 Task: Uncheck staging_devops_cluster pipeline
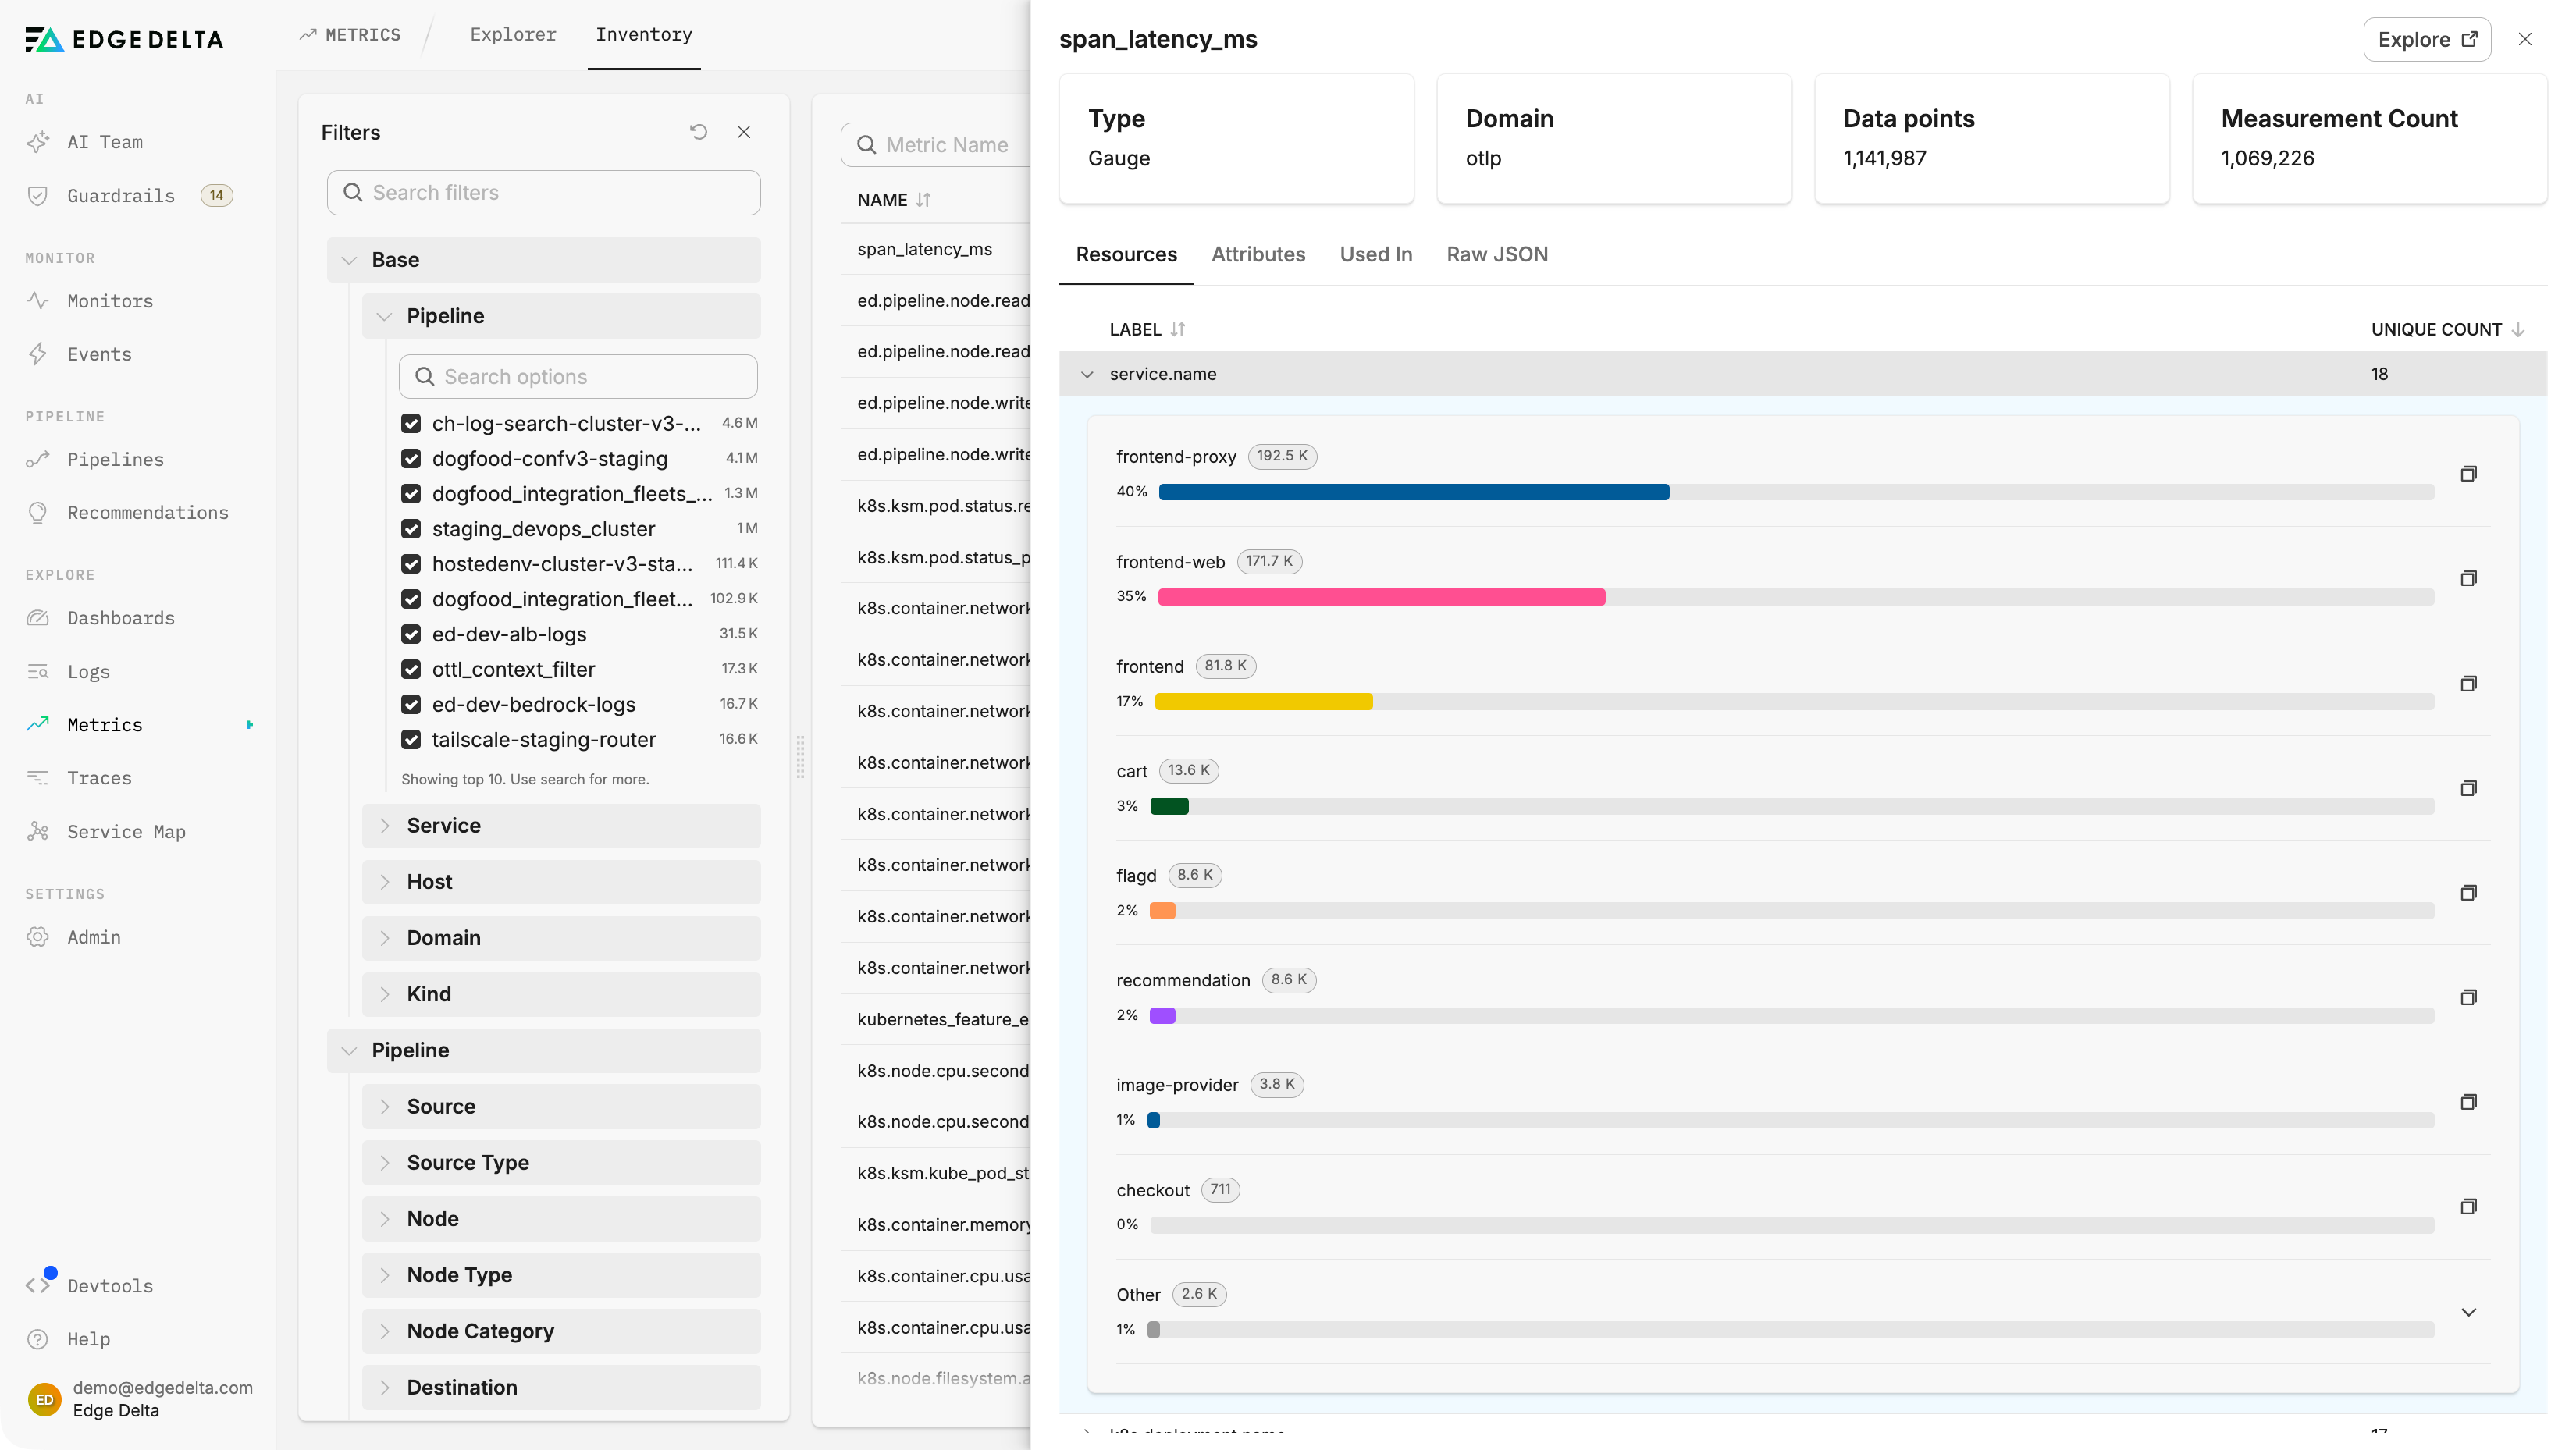click(x=411, y=529)
